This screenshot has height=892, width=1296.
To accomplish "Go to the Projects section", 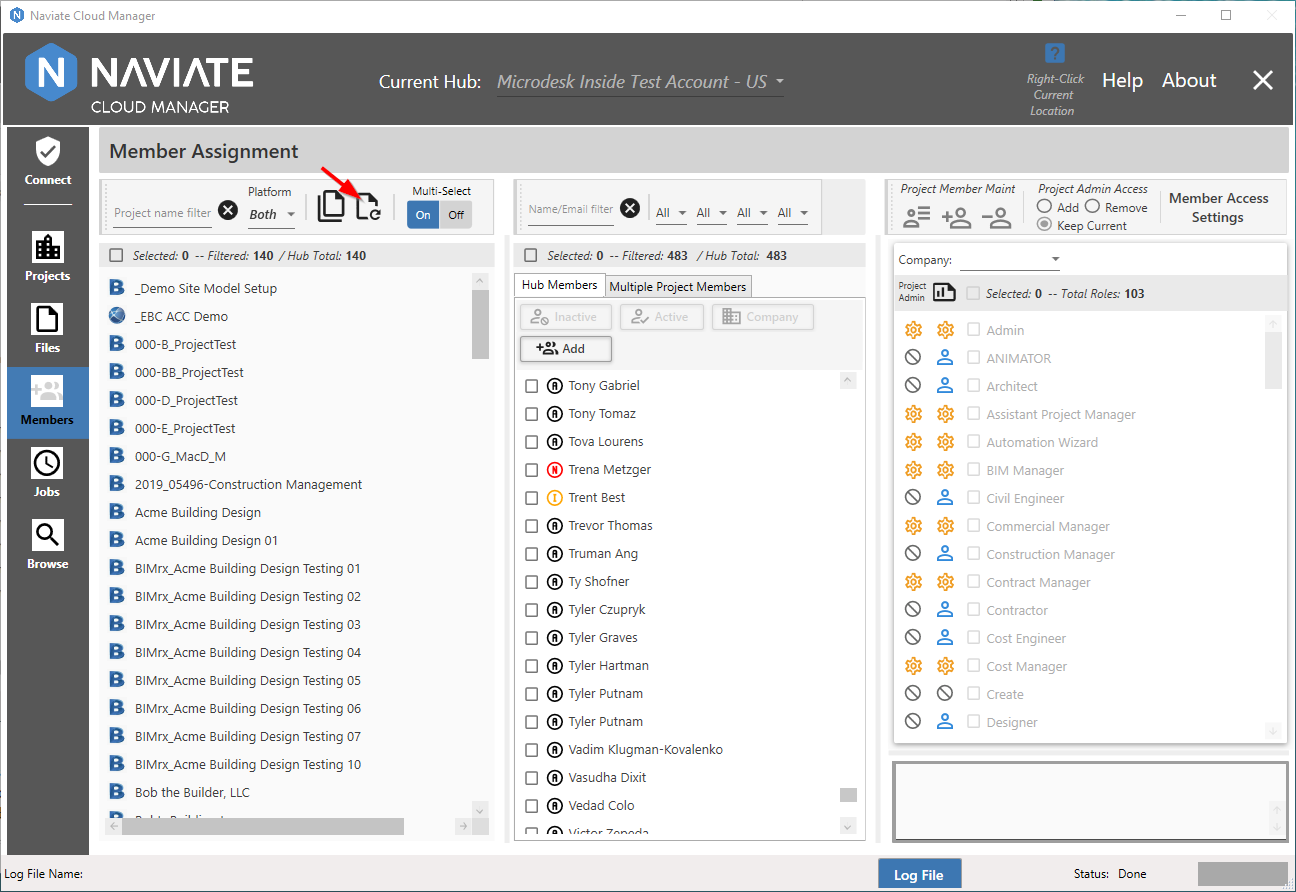I will [x=48, y=256].
